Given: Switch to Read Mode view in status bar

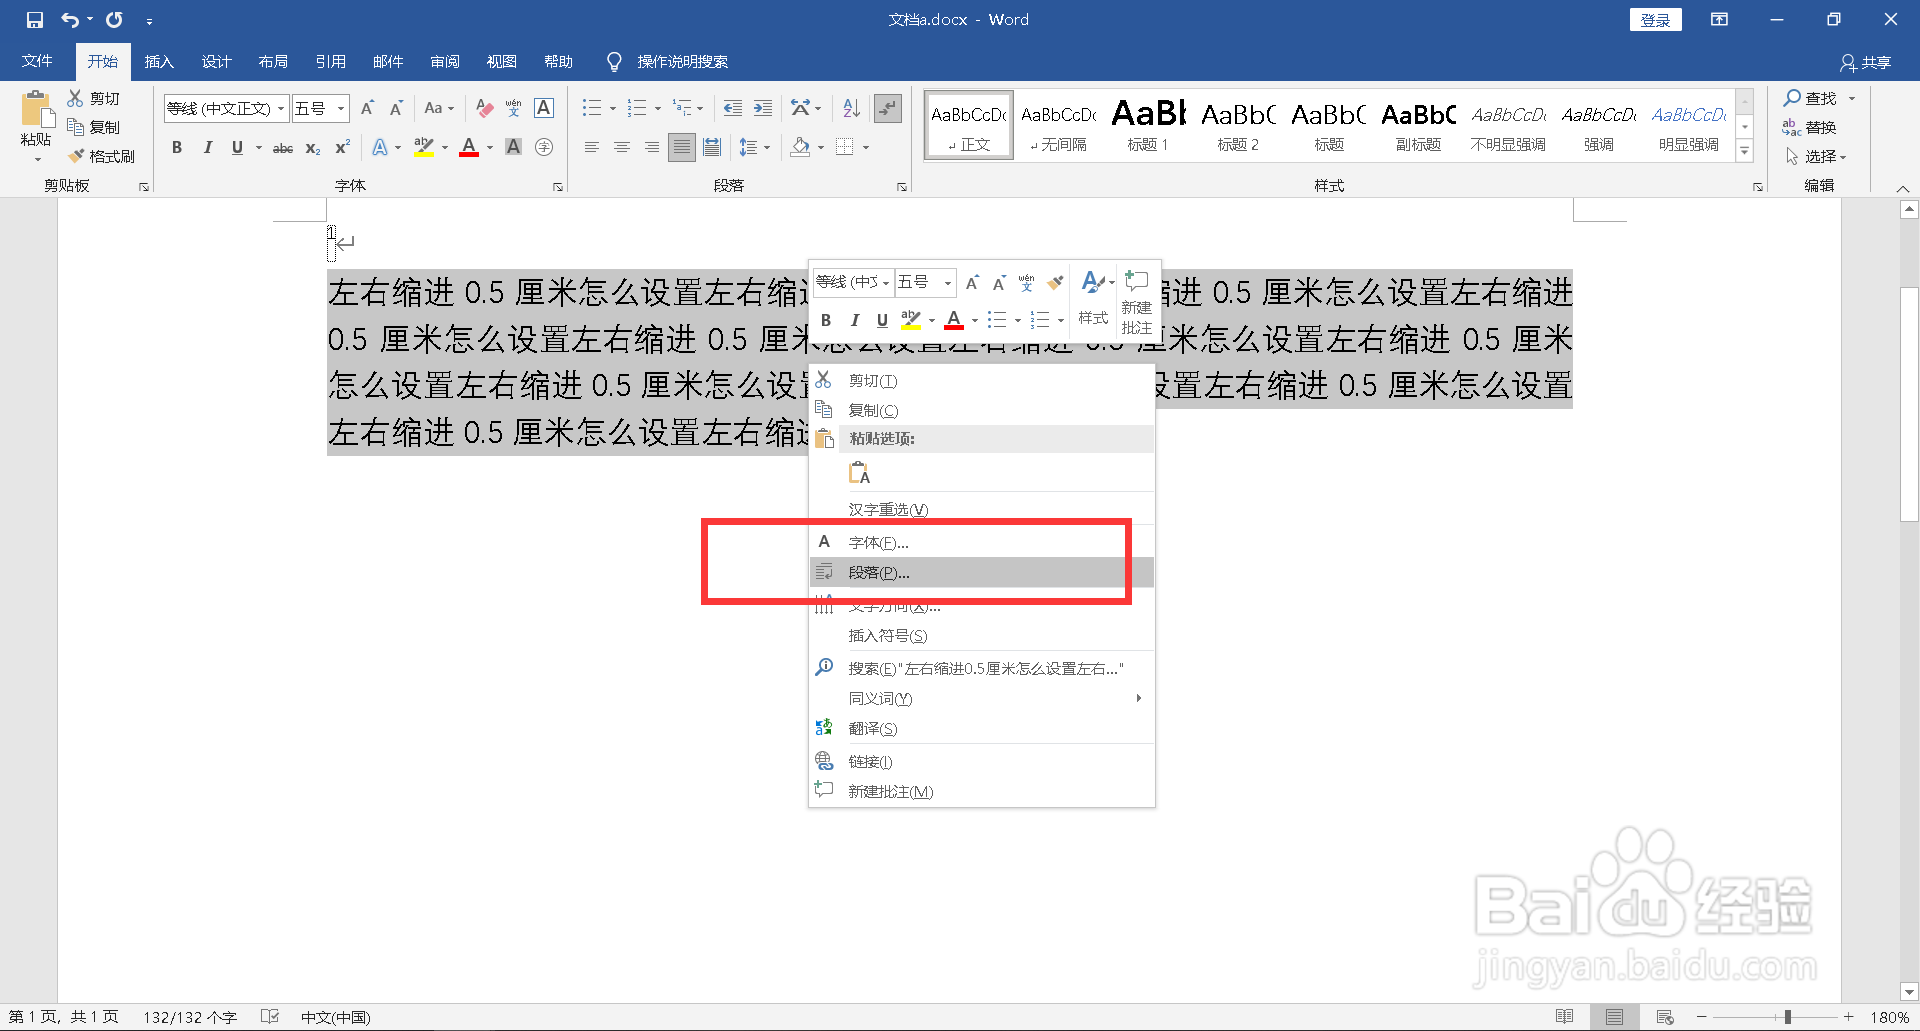Looking at the screenshot, I should [x=1565, y=1017].
